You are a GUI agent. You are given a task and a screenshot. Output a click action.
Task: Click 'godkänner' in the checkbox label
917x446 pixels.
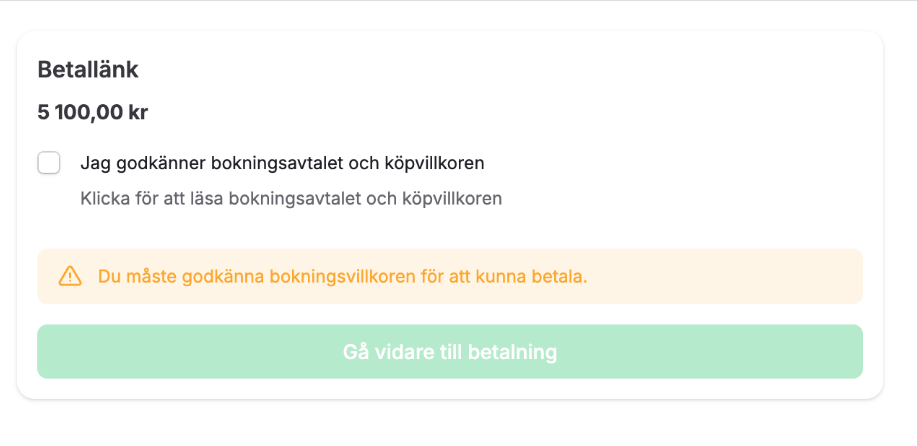(x=163, y=163)
